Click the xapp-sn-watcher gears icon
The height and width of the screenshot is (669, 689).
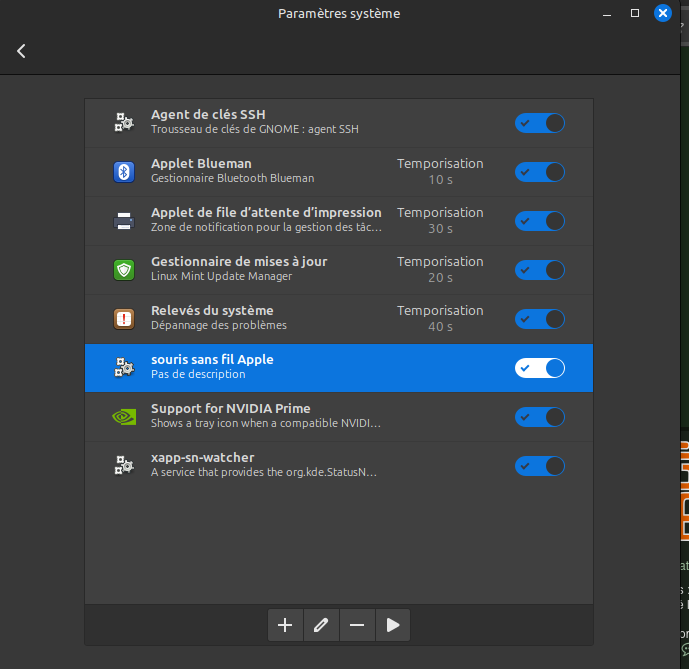coord(123,466)
